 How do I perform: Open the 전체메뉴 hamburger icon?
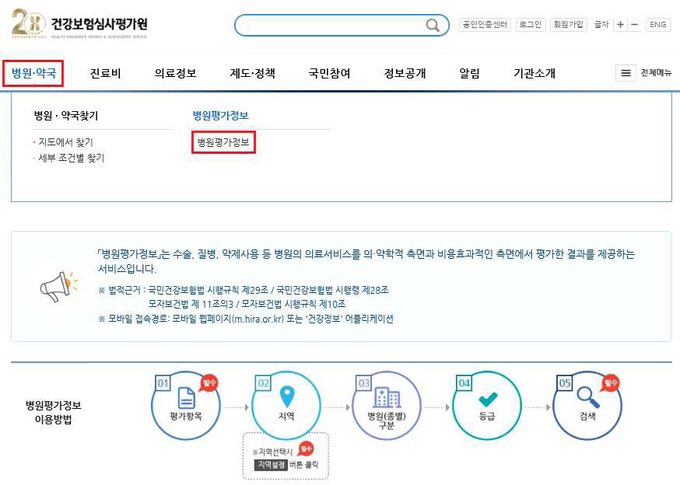pyautogui.click(x=625, y=73)
